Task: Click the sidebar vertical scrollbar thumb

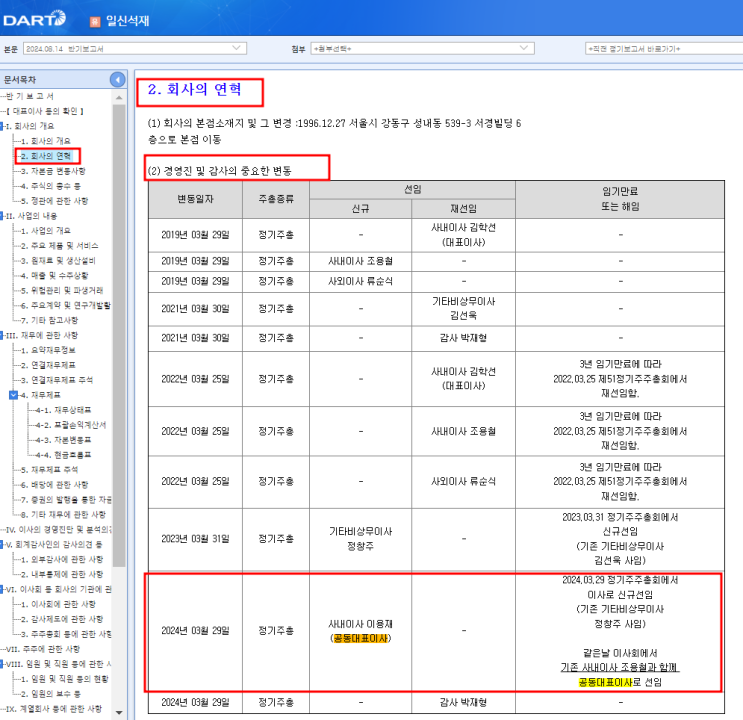Action: [x=119, y=336]
